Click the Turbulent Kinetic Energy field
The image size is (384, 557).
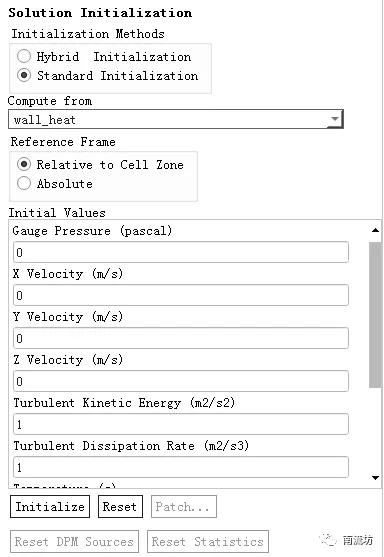click(181, 424)
